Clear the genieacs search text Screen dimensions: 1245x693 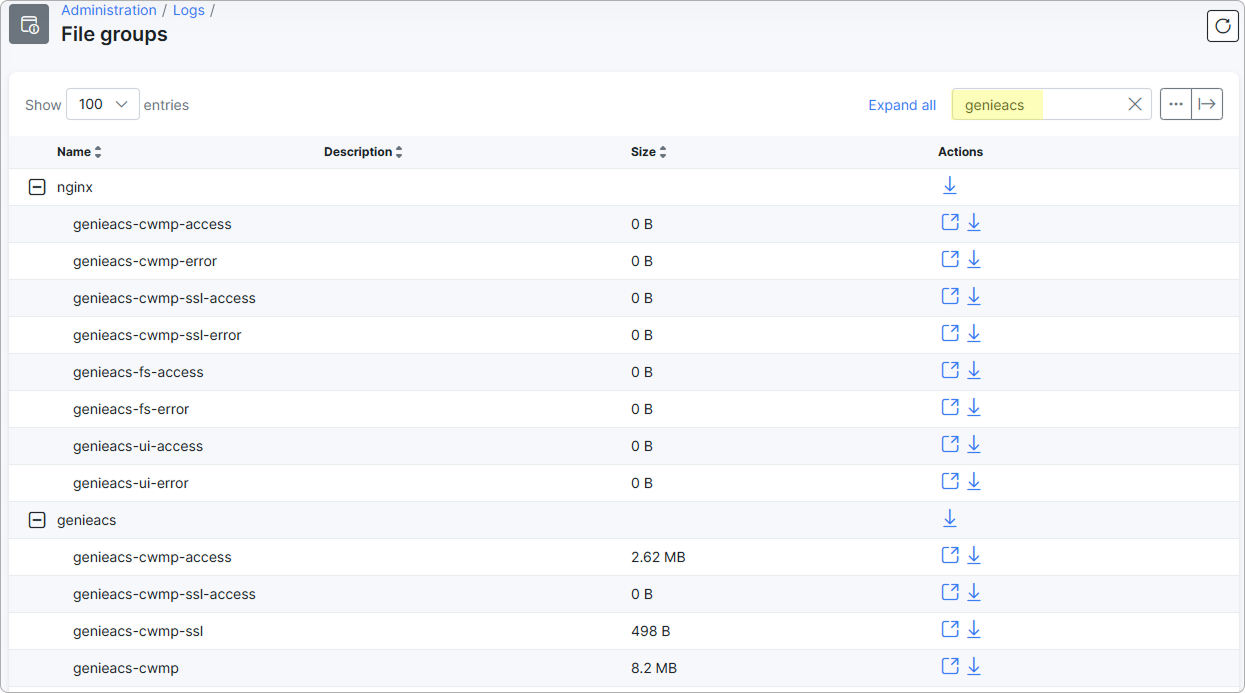(x=1135, y=104)
